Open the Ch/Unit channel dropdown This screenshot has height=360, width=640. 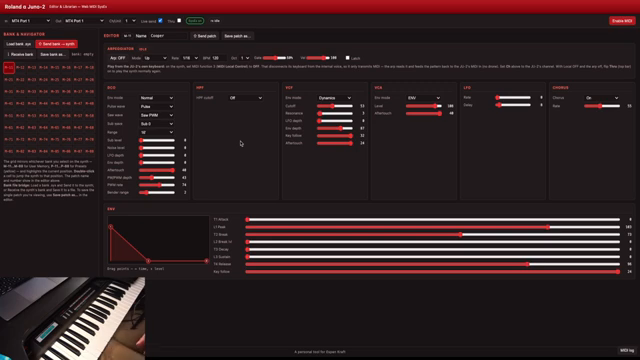click(130, 21)
